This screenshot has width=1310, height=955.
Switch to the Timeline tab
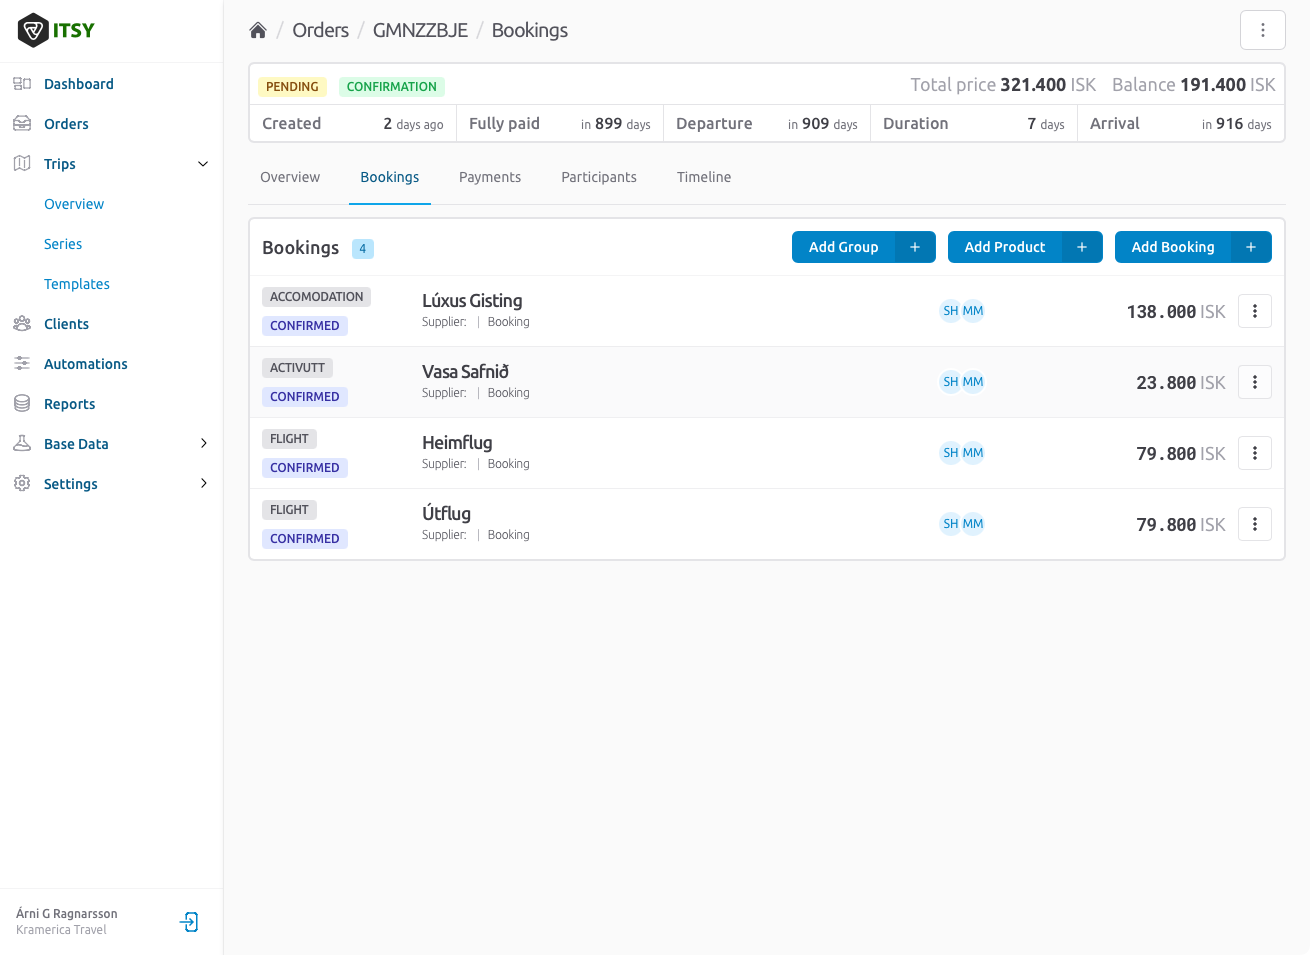coord(704,177)
